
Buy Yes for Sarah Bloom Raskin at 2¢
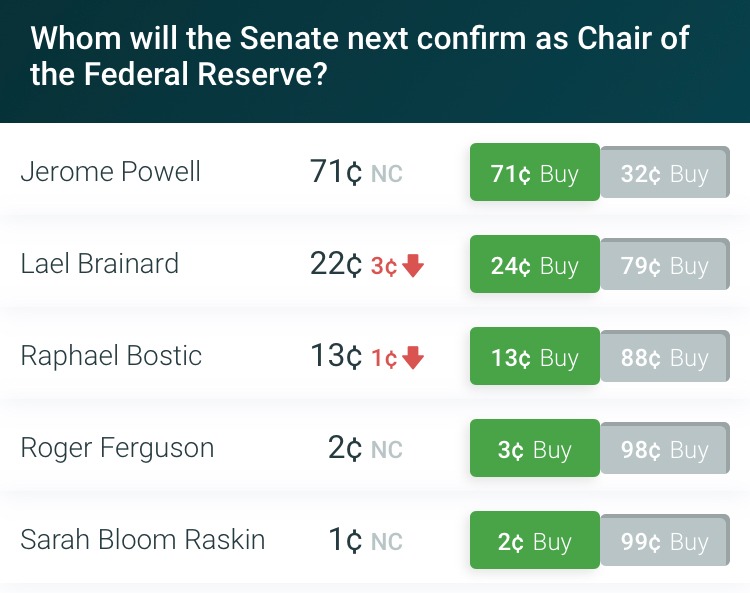534,541
